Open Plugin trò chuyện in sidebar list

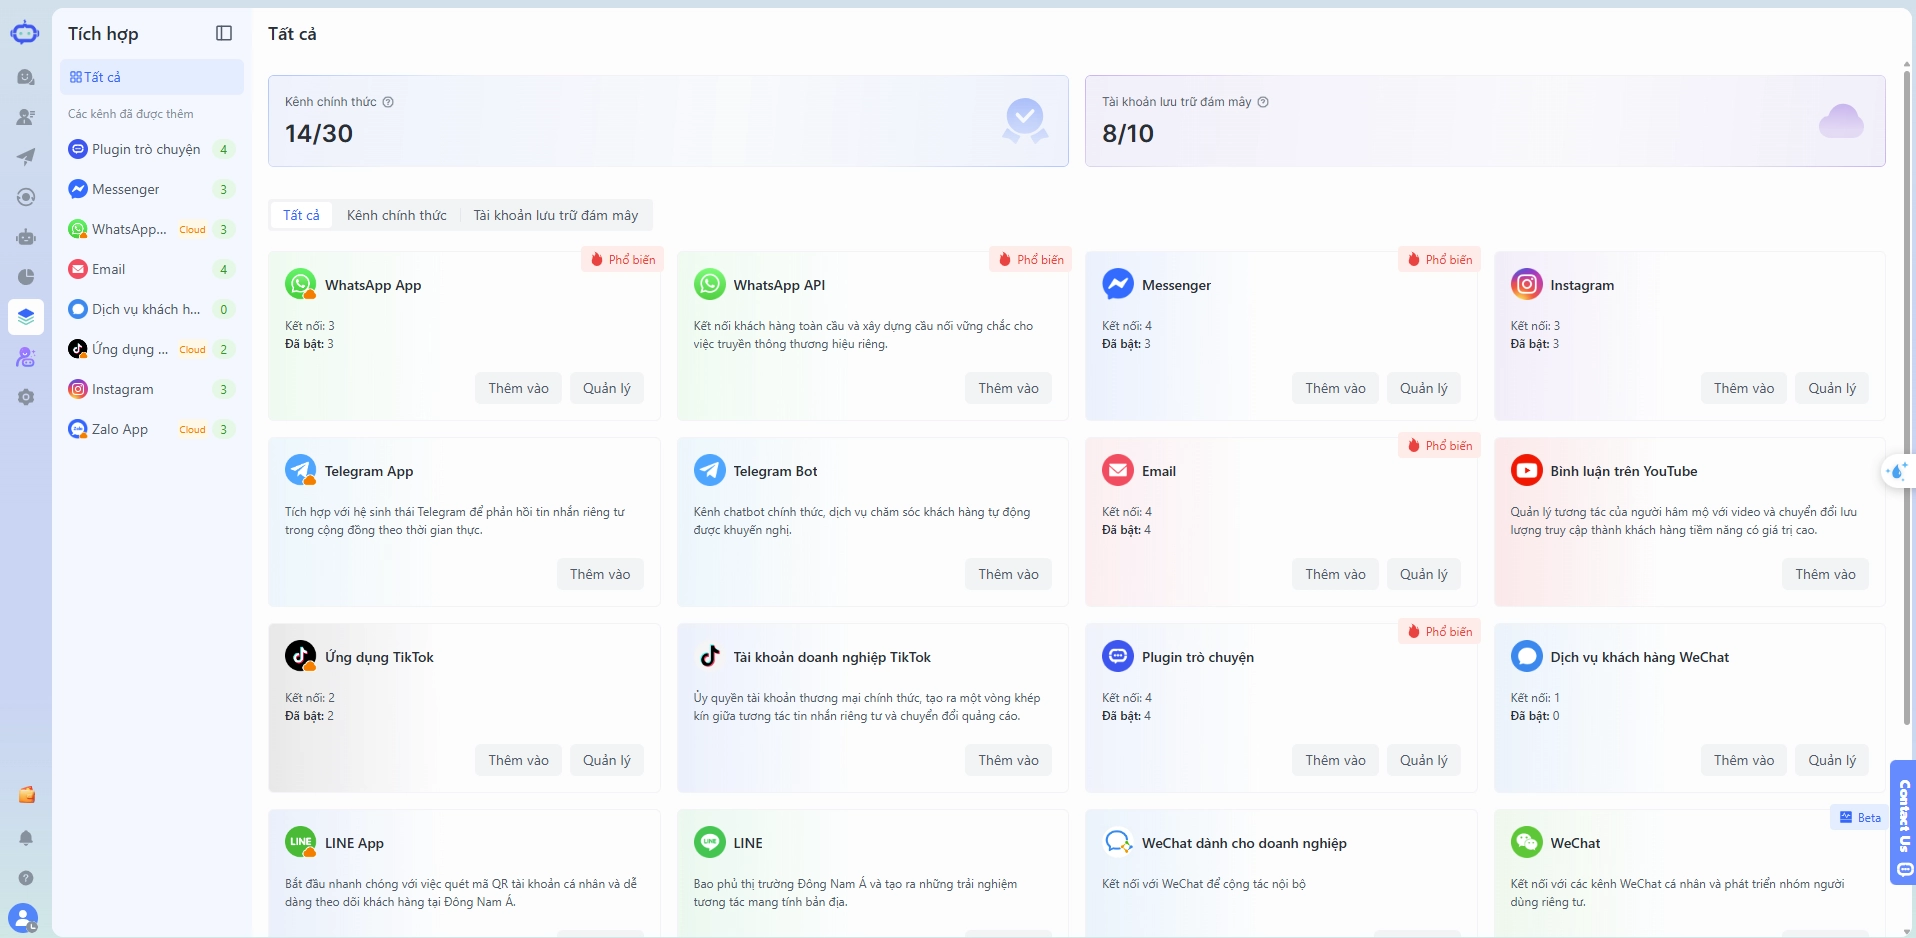[x=152, y=149]
